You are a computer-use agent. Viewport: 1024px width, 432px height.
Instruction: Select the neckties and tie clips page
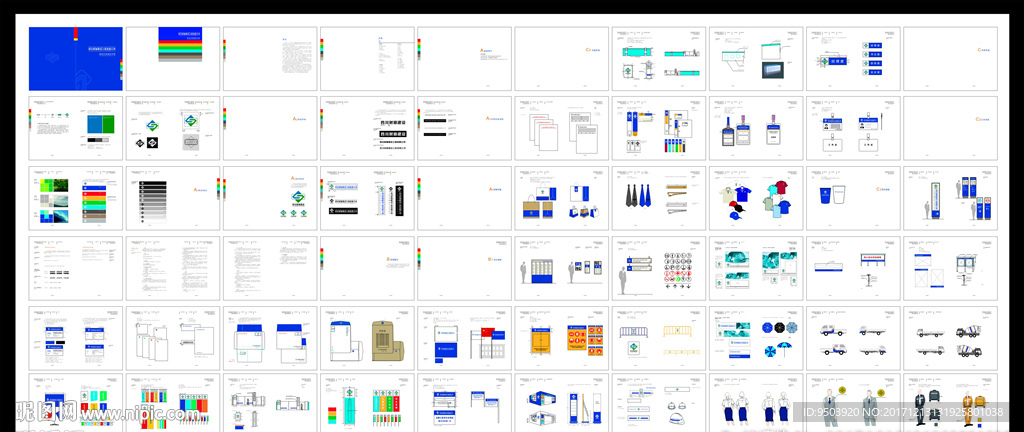coord(659,198)
